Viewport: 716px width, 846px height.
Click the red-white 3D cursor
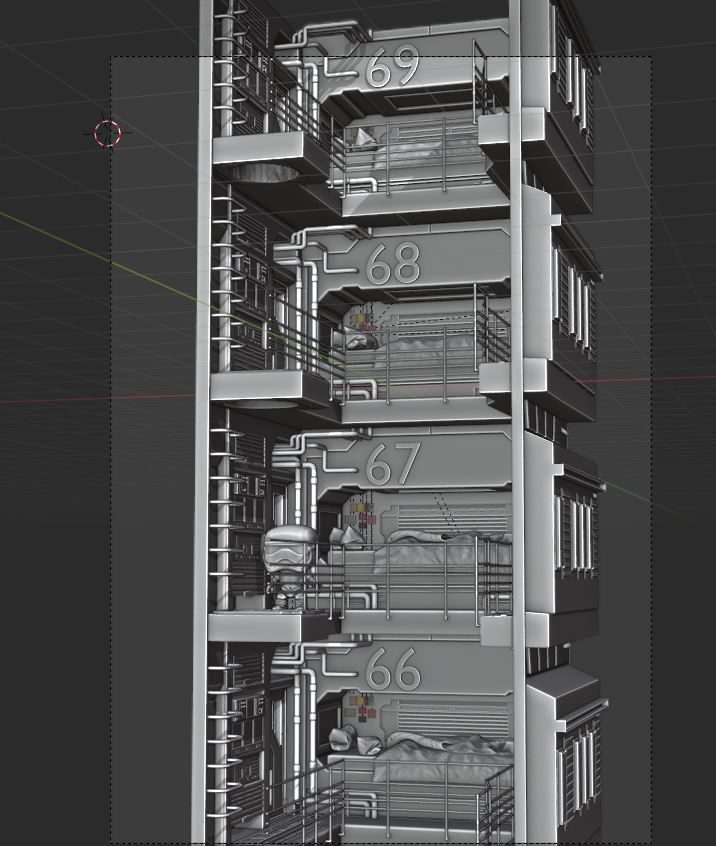click(107, 133)
